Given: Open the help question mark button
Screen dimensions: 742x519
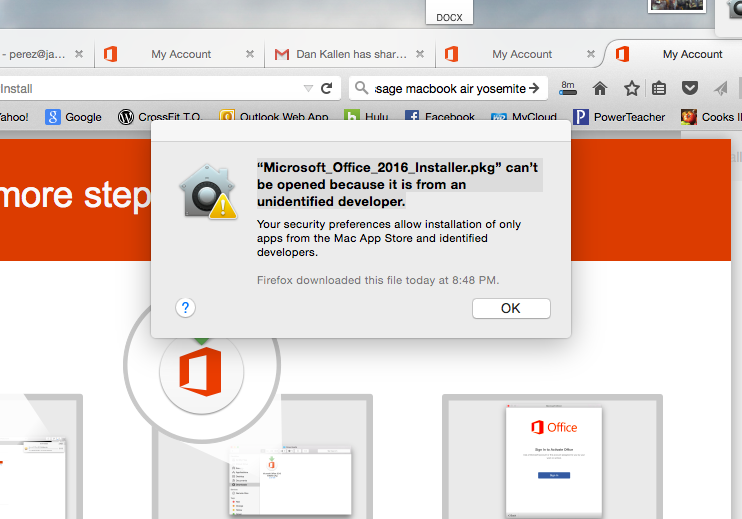Looking at the screenshot, I should point(186,308).
